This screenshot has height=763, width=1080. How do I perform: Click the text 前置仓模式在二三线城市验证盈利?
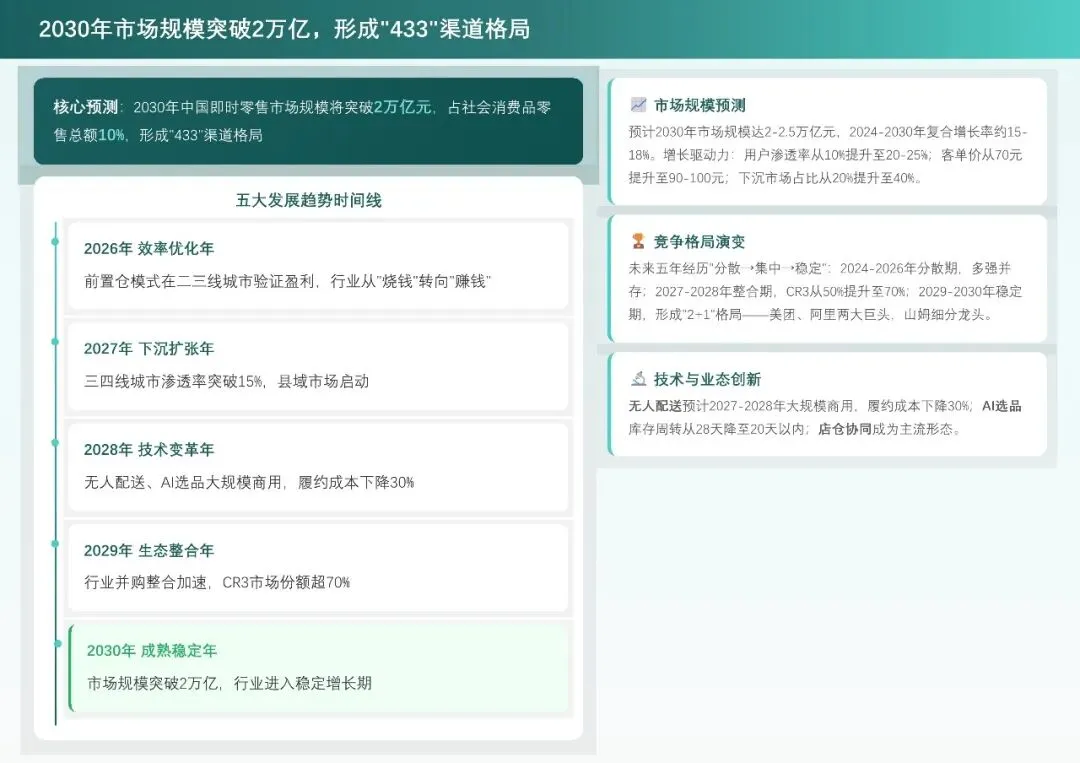click(x=199, y=281)
